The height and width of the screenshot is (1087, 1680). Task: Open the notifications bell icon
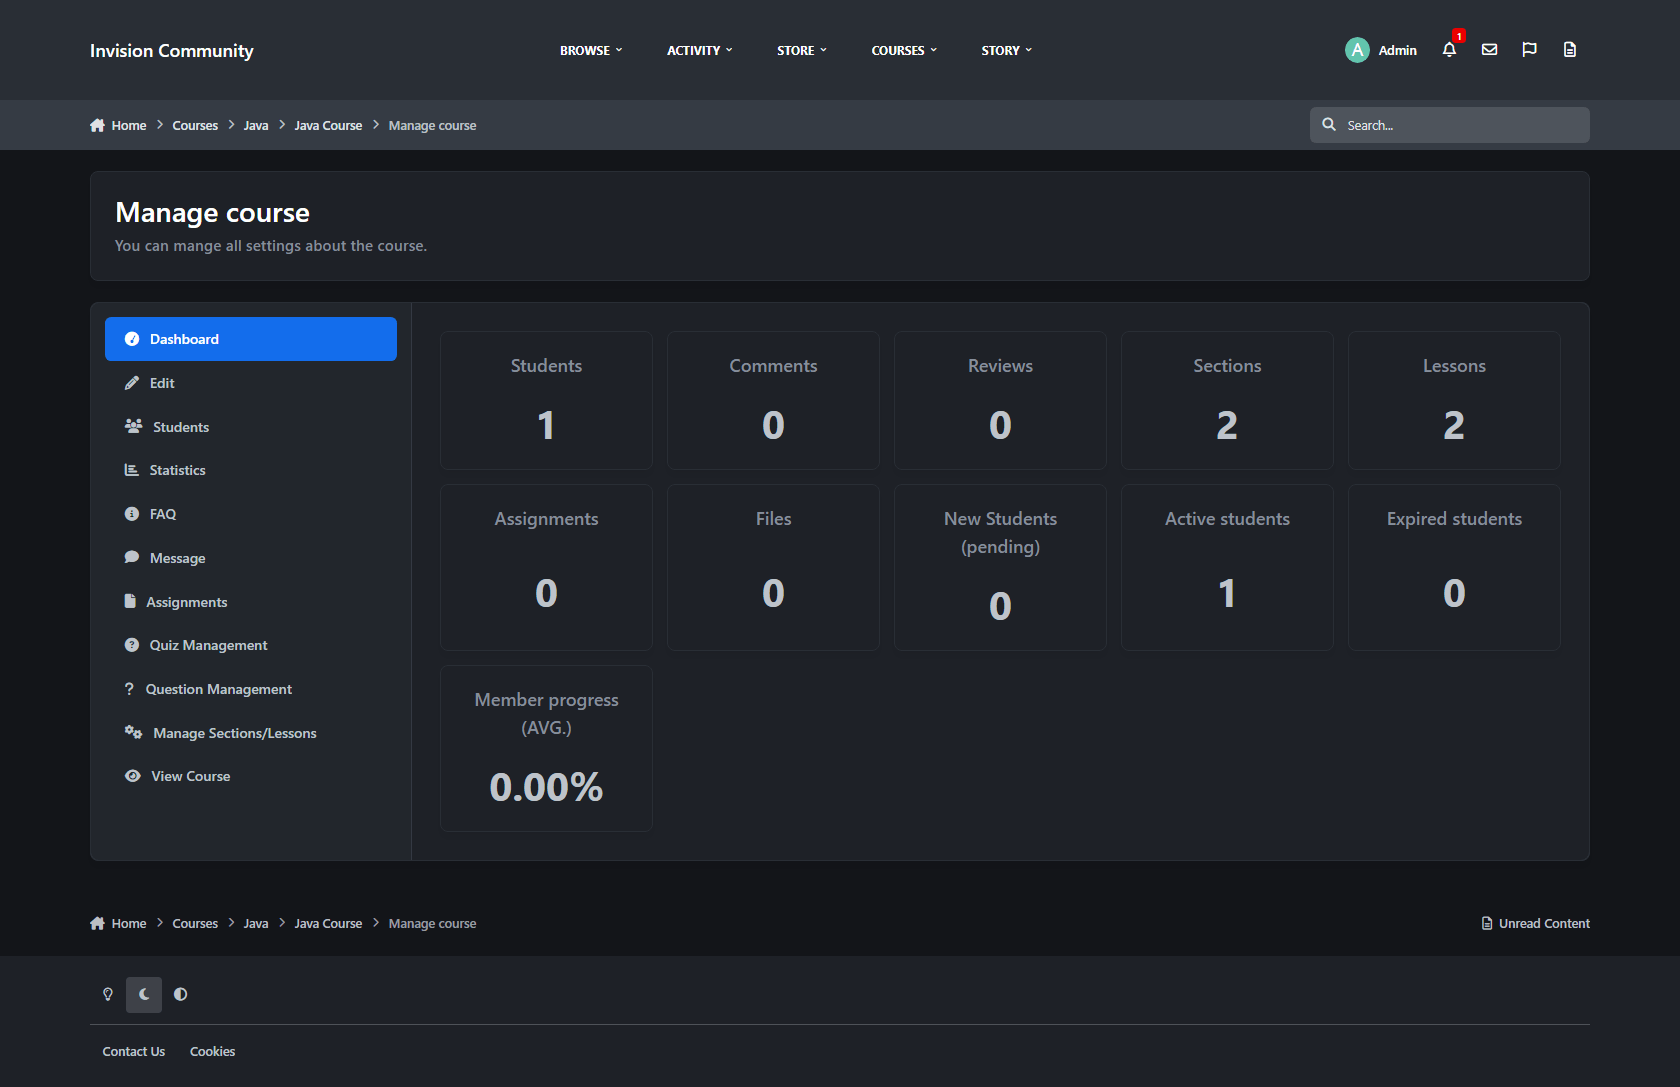1449,50
